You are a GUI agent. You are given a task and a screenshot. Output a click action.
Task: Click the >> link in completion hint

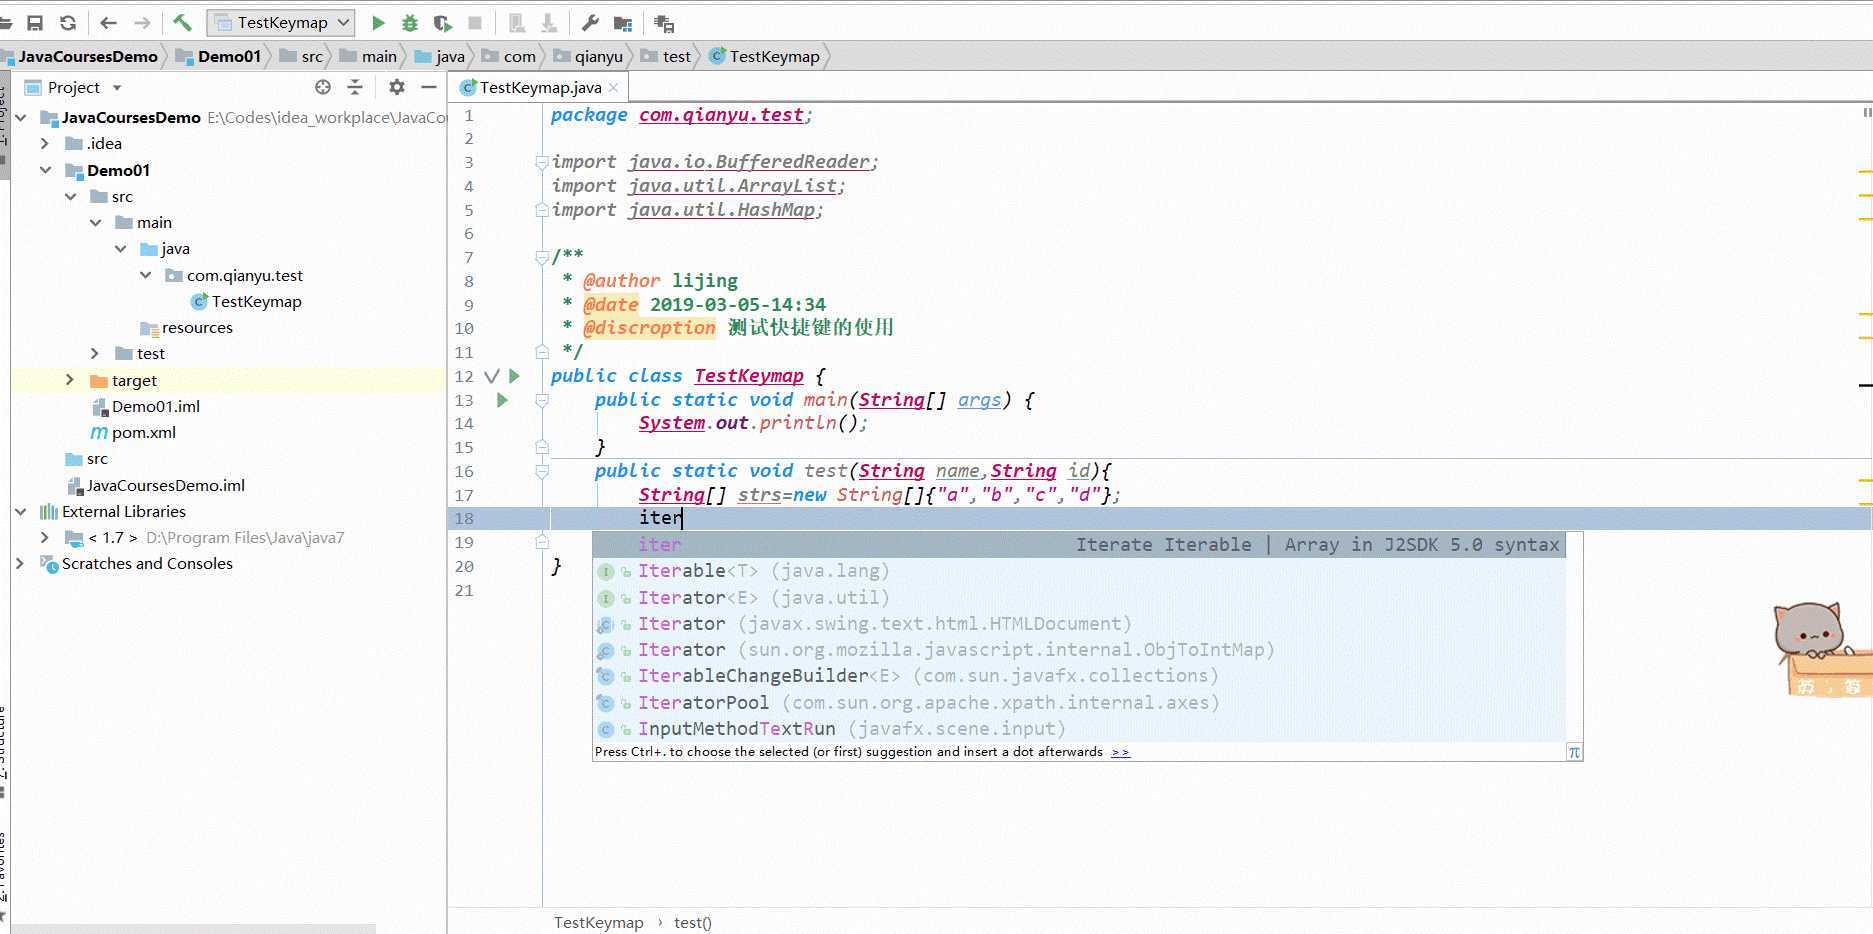[1120, 752]
